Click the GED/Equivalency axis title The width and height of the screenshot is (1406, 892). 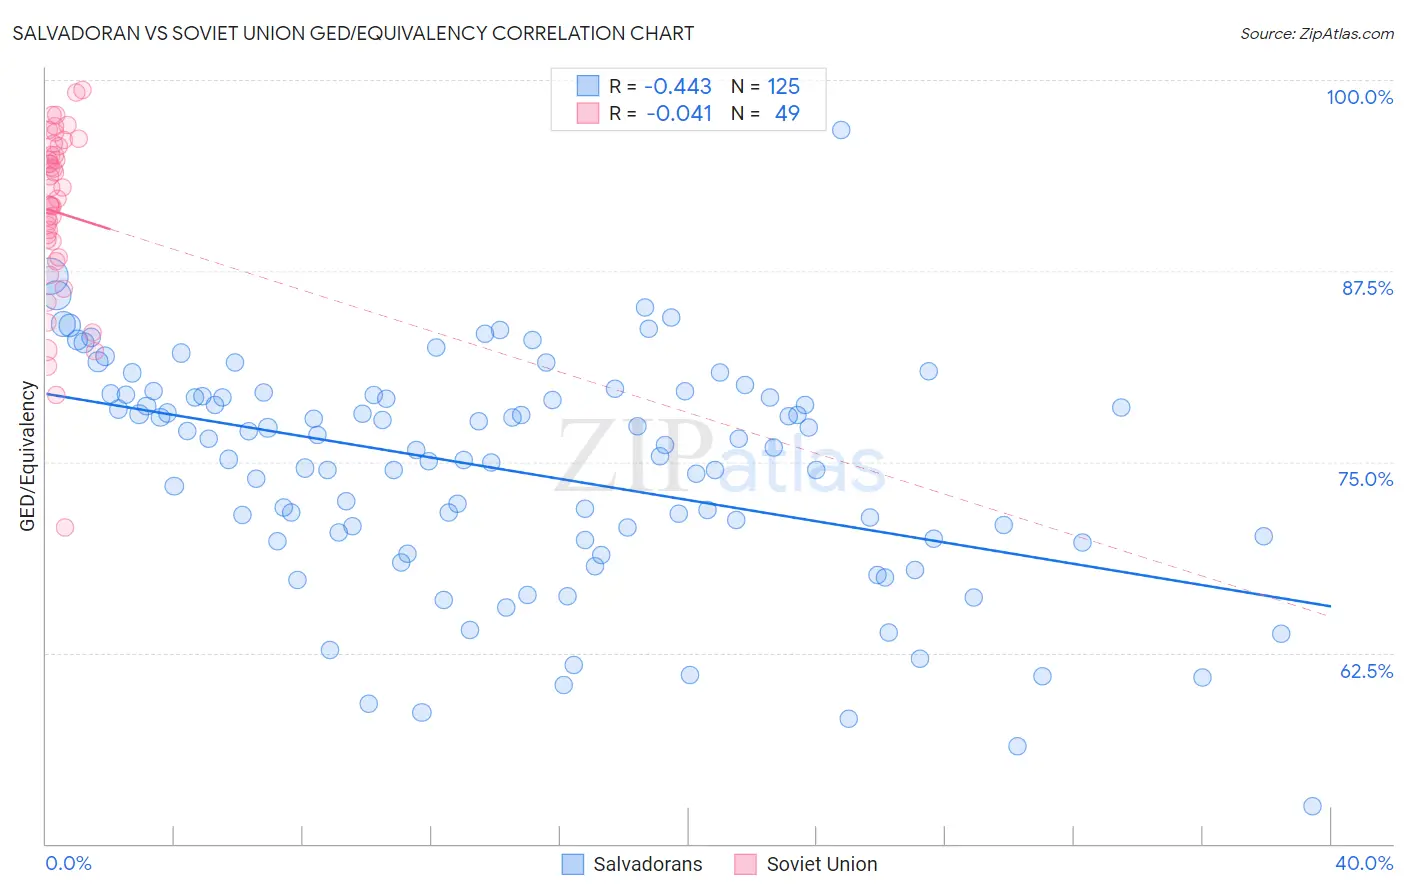[28, 456]
